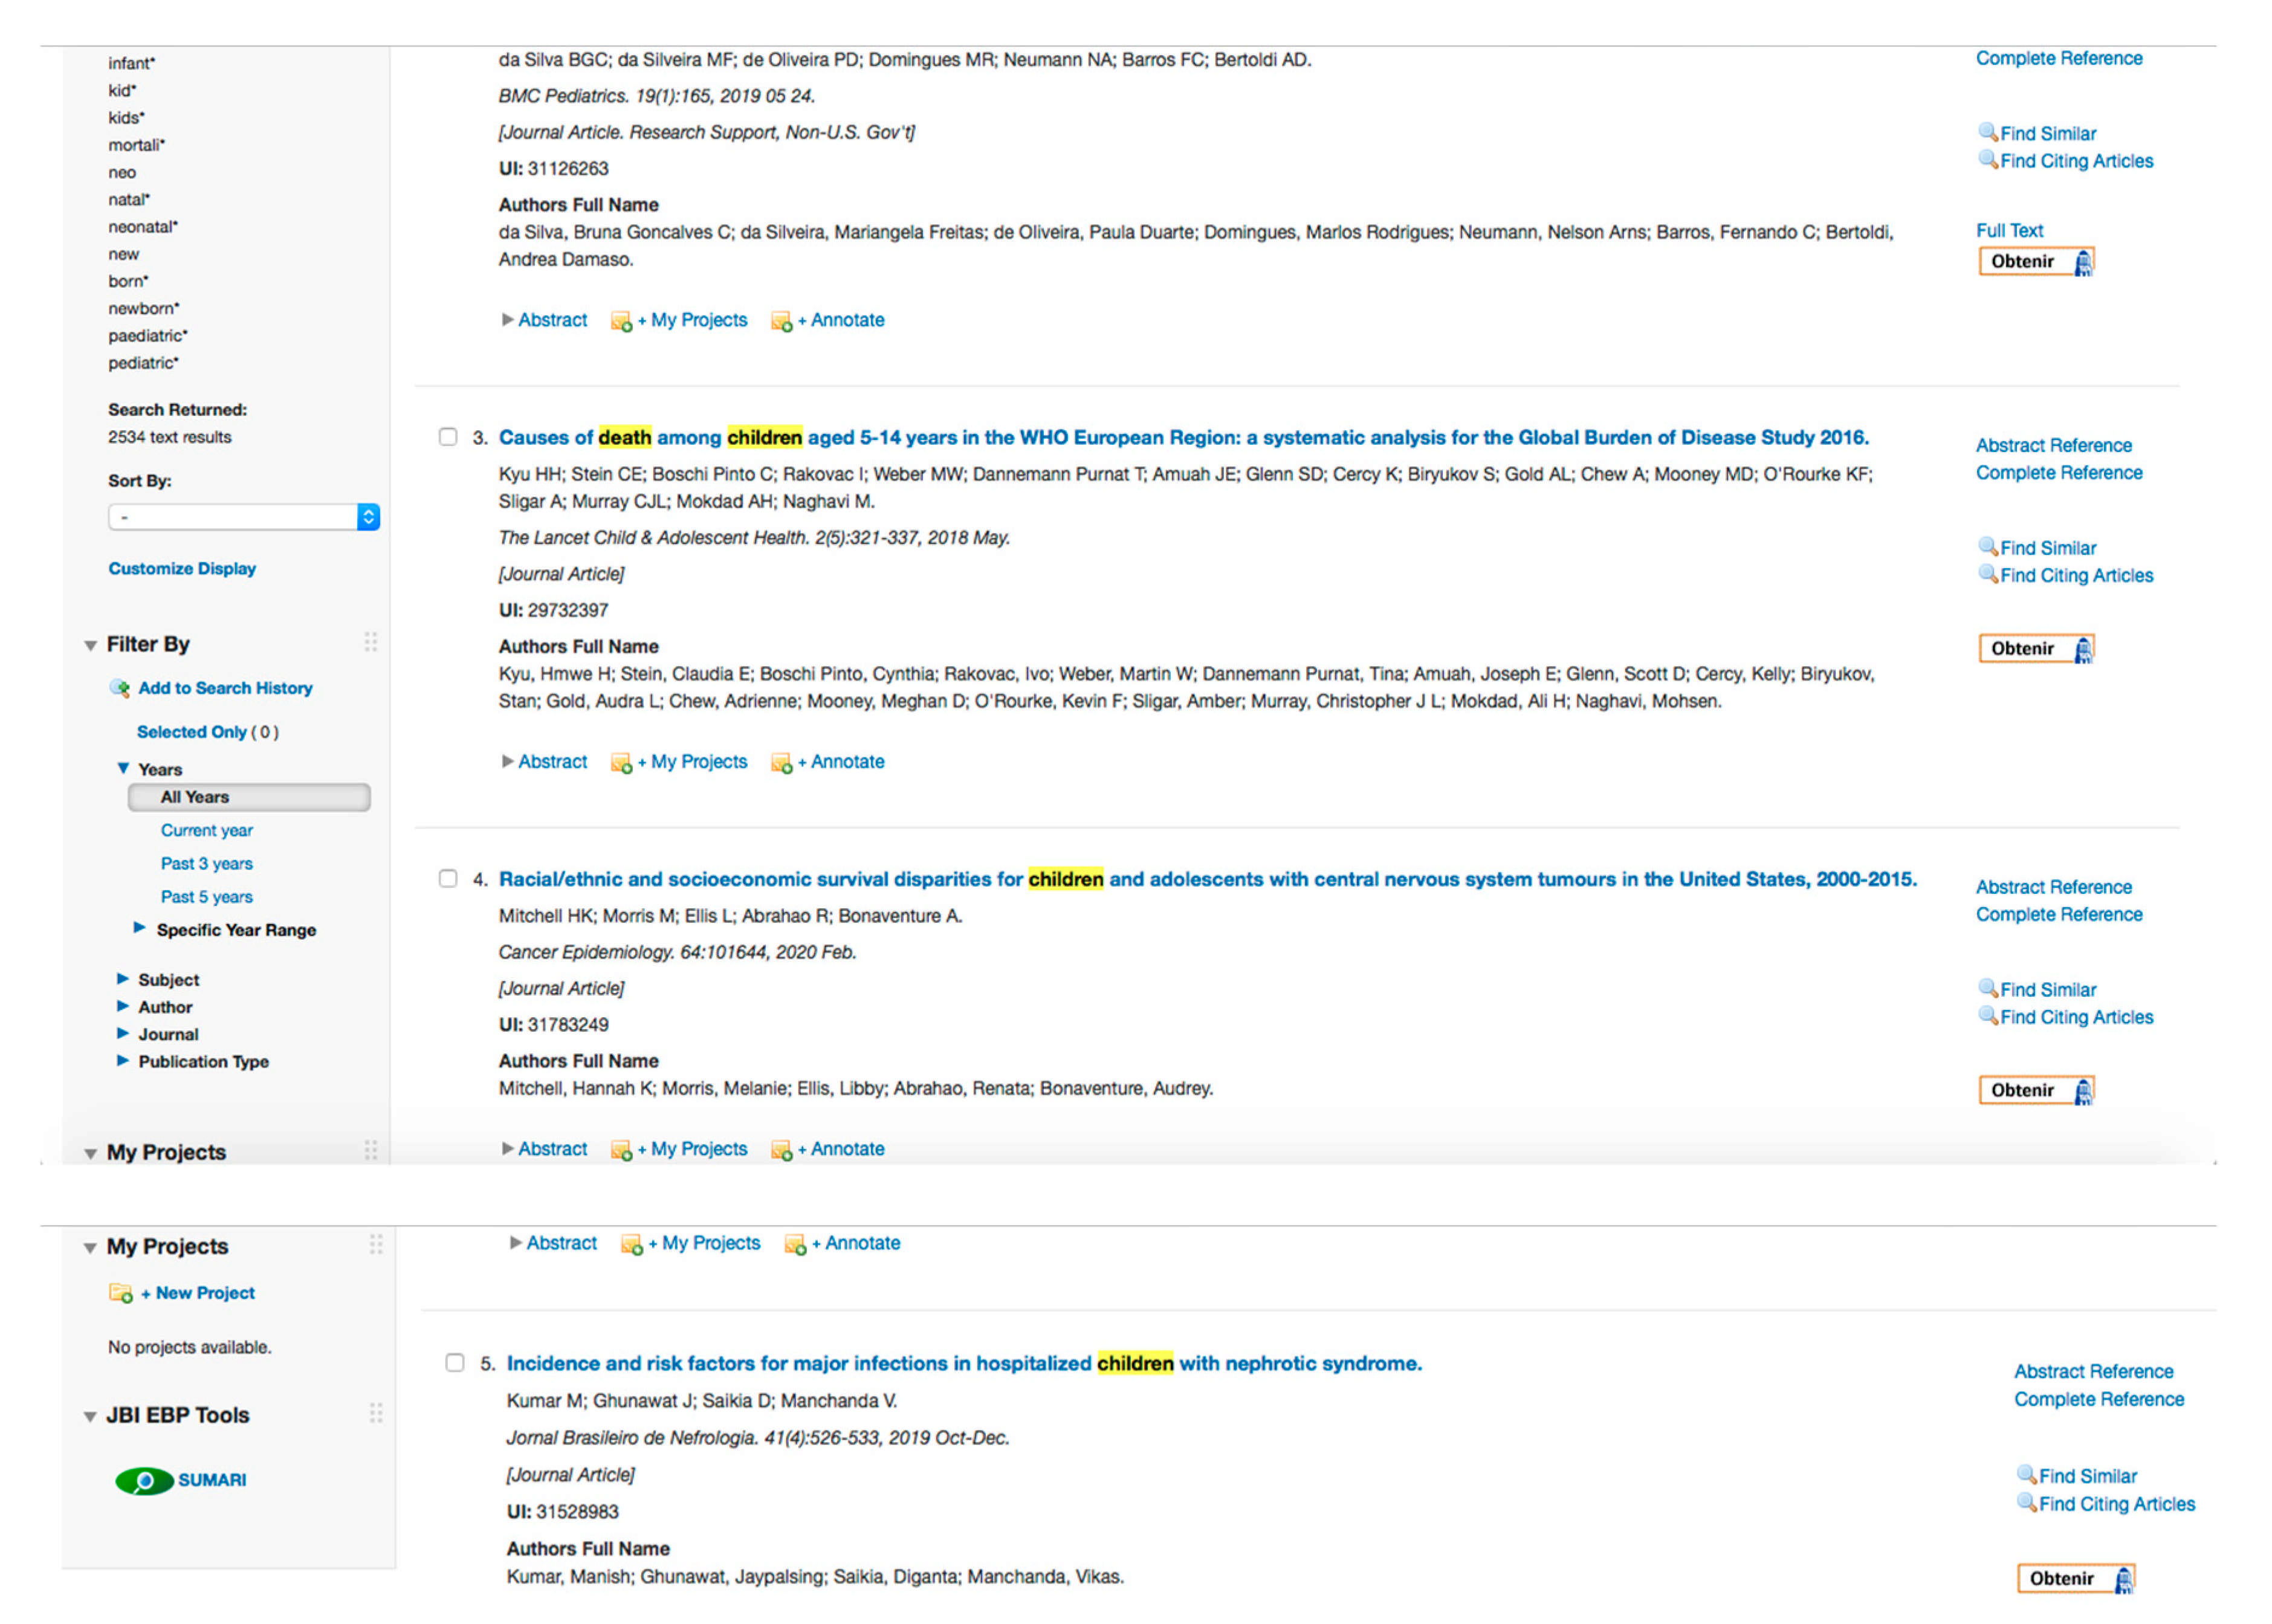Click the My Projects folder icon under result 3
The height and width of the screenshot is (1624, 2272).
pos(620,763)
